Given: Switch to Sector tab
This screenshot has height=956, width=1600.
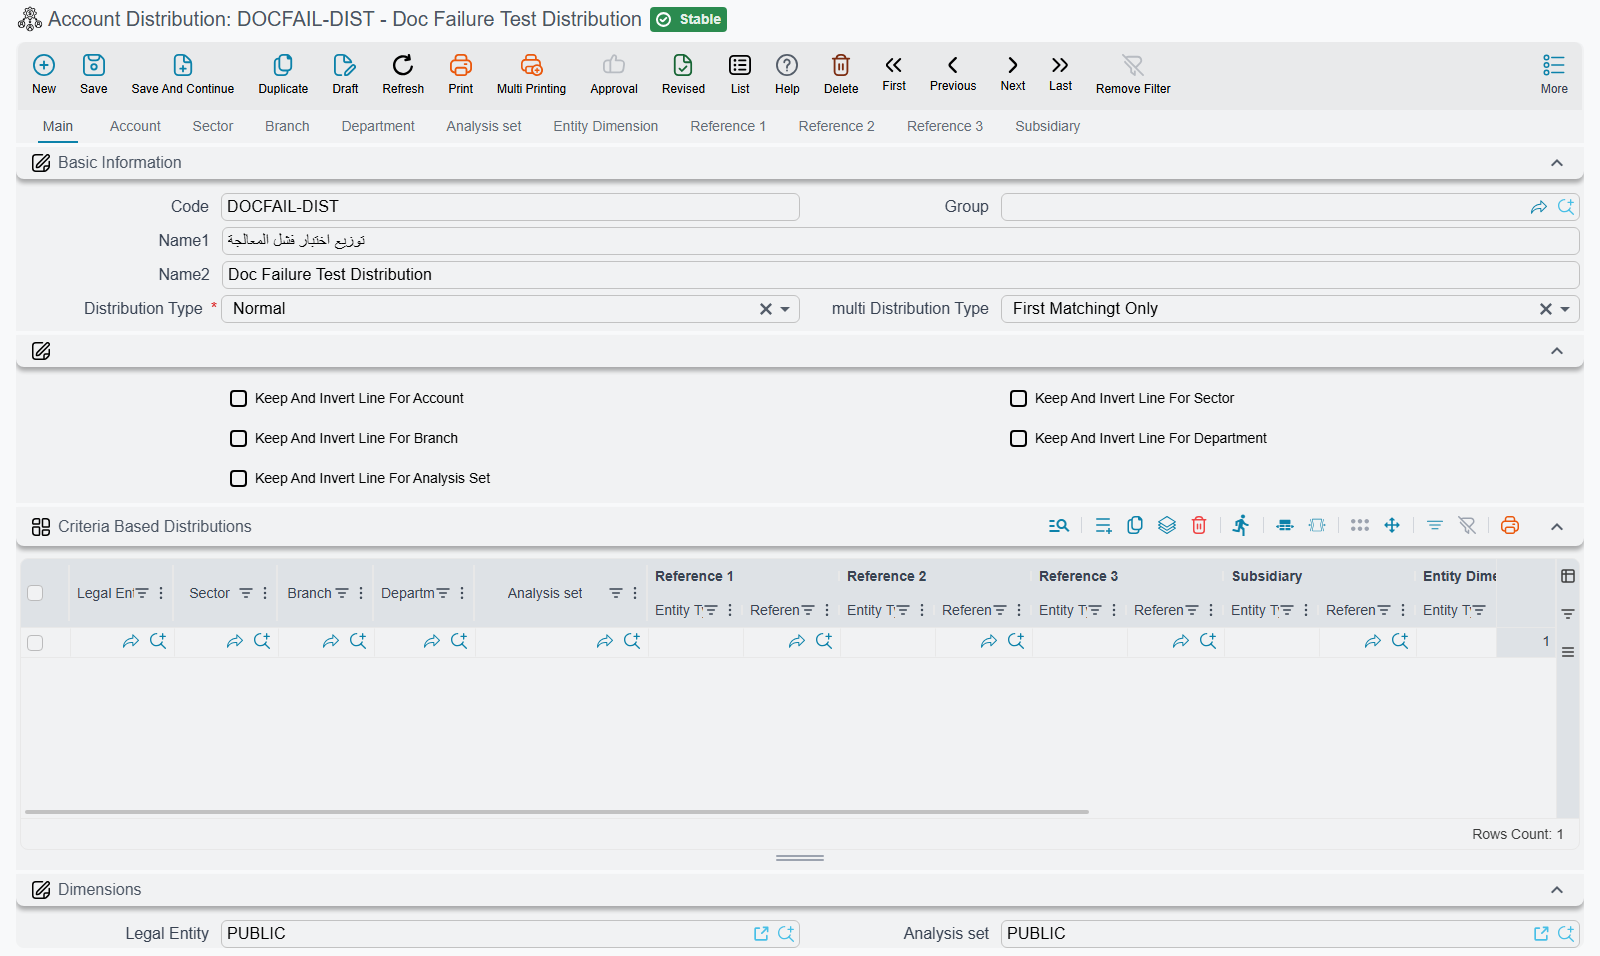Looking at the screenshot, I should point(213,126).
